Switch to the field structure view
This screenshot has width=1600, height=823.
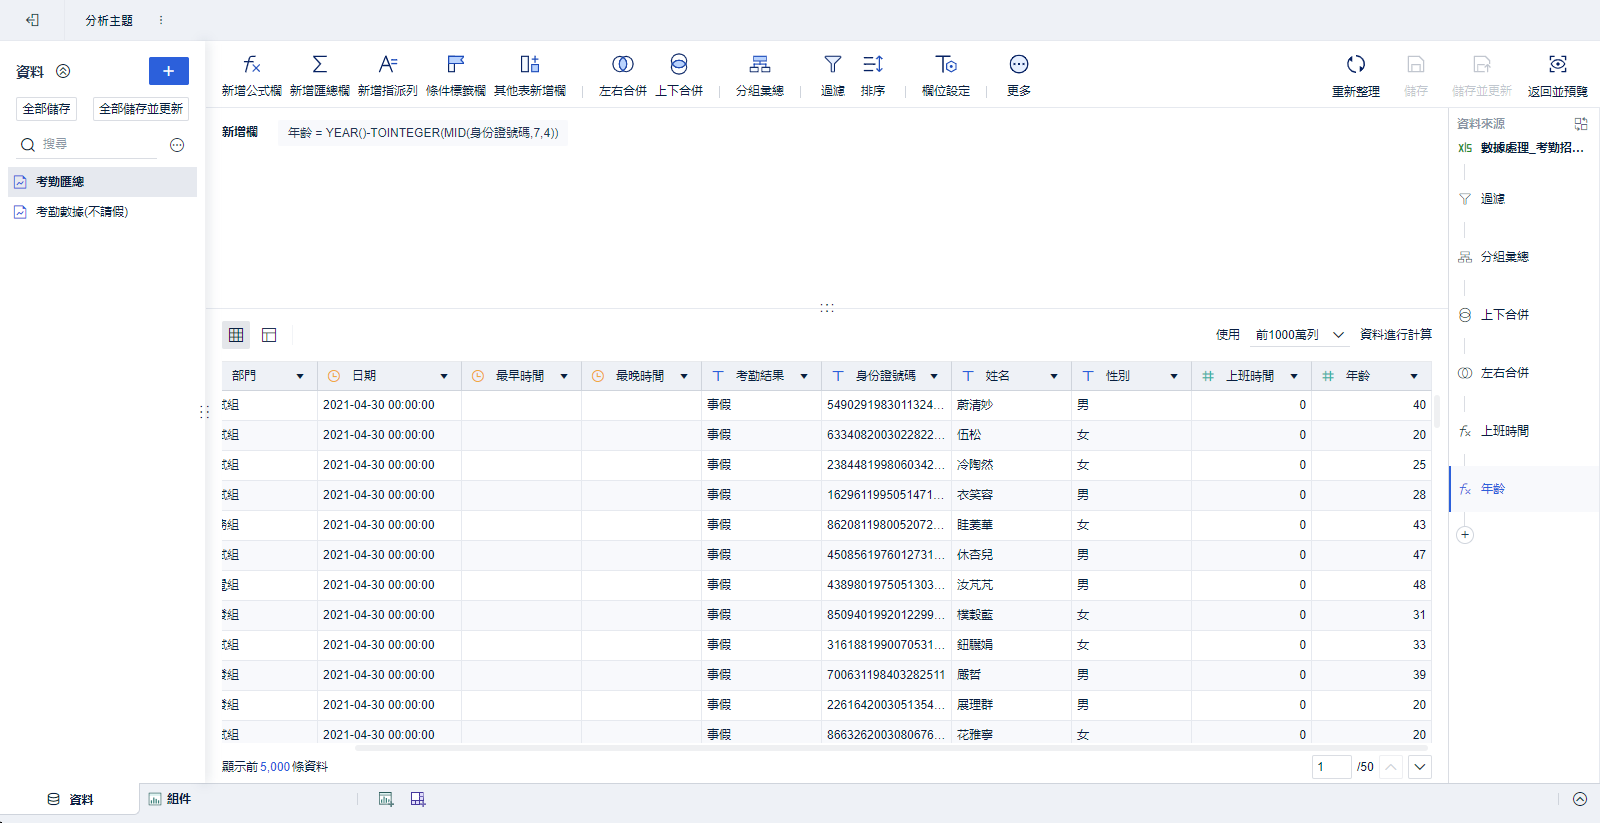(x=269, y=335)
